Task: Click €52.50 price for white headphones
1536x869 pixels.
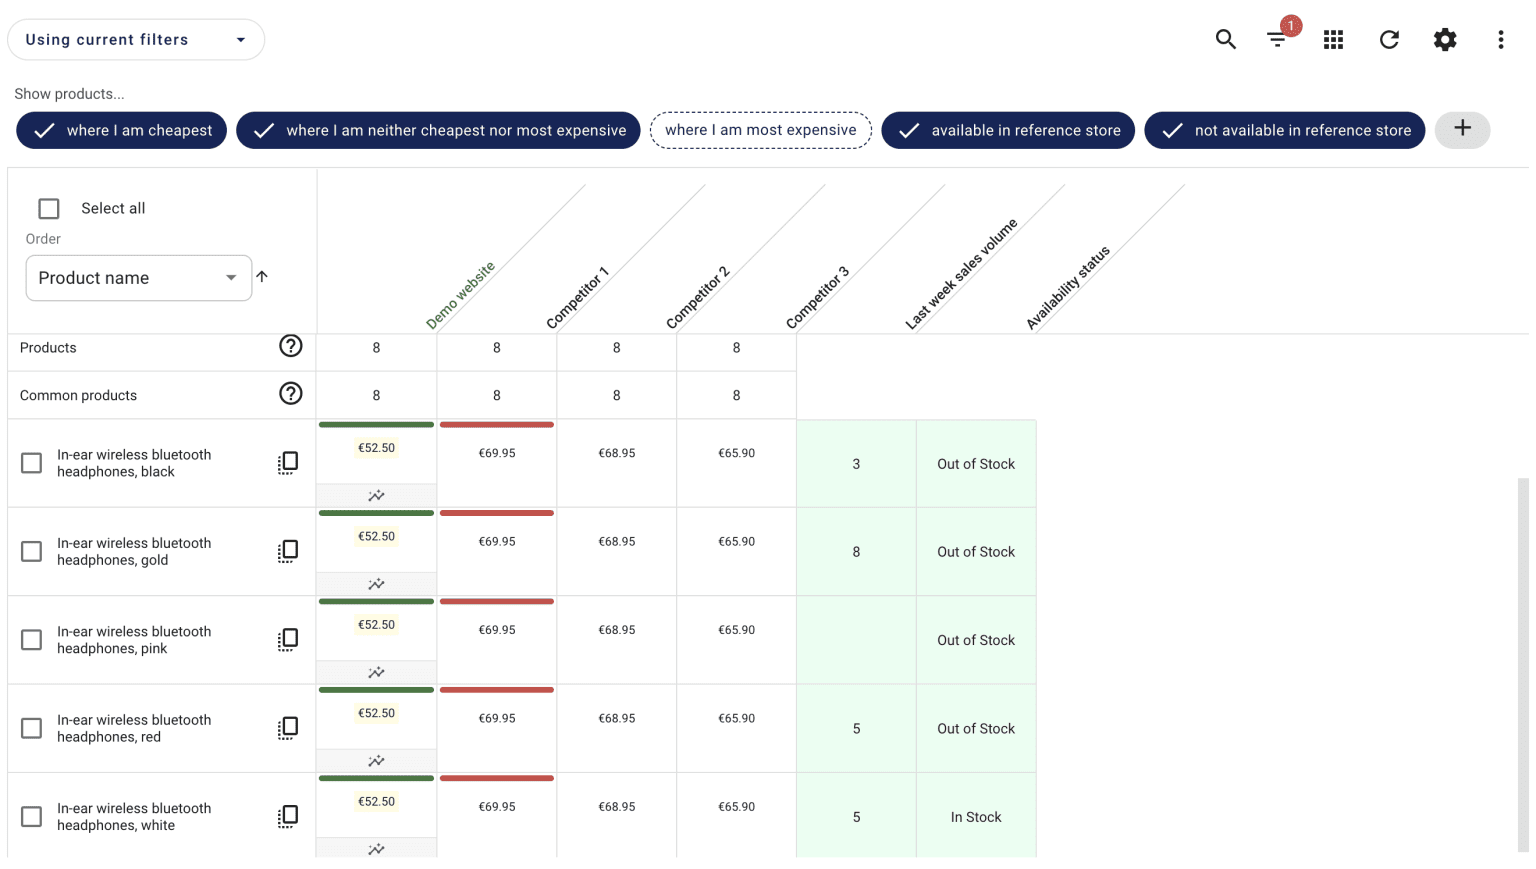Action: [376, 802]
